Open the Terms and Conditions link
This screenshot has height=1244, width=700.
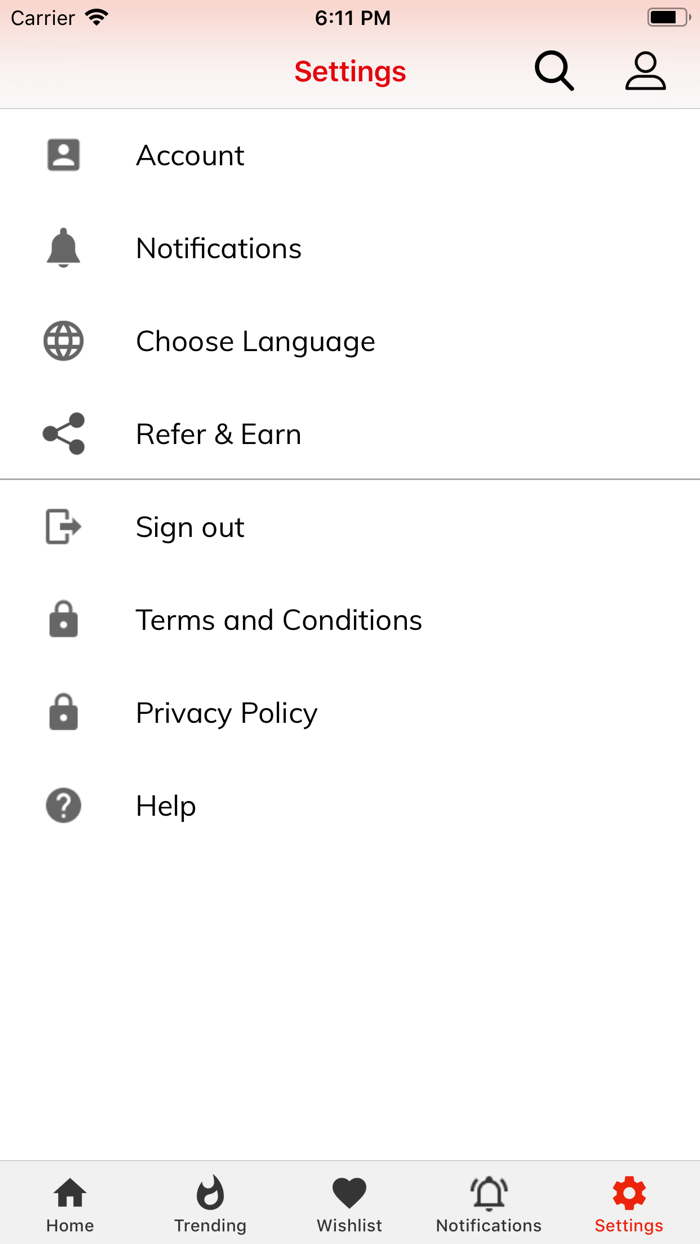(x=279, y=621)
